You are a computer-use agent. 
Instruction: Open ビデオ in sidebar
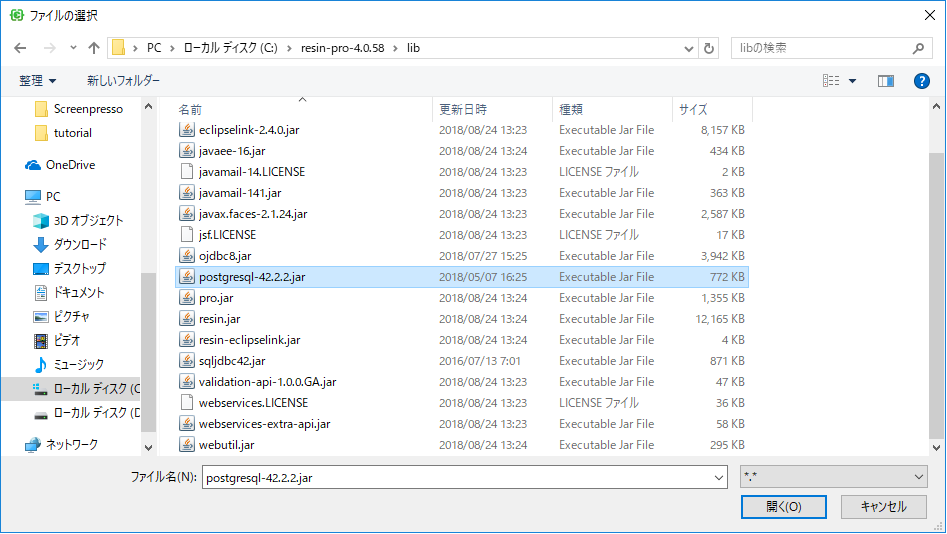pos(57,341)
